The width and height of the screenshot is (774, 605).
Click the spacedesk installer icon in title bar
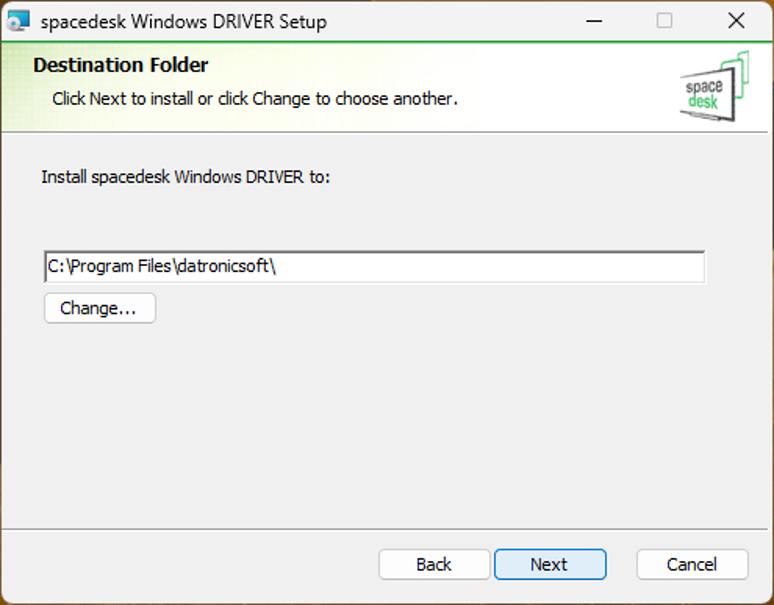click(19, 21)
